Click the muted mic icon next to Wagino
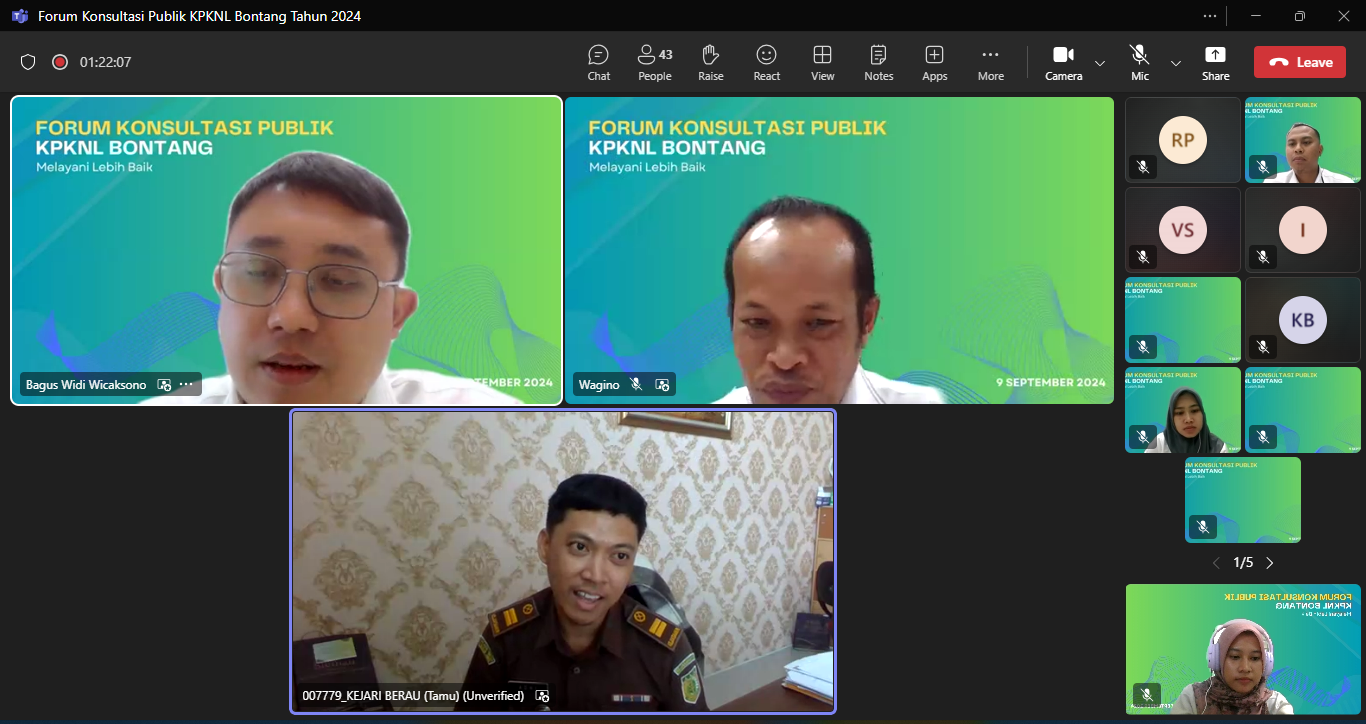 636,384
